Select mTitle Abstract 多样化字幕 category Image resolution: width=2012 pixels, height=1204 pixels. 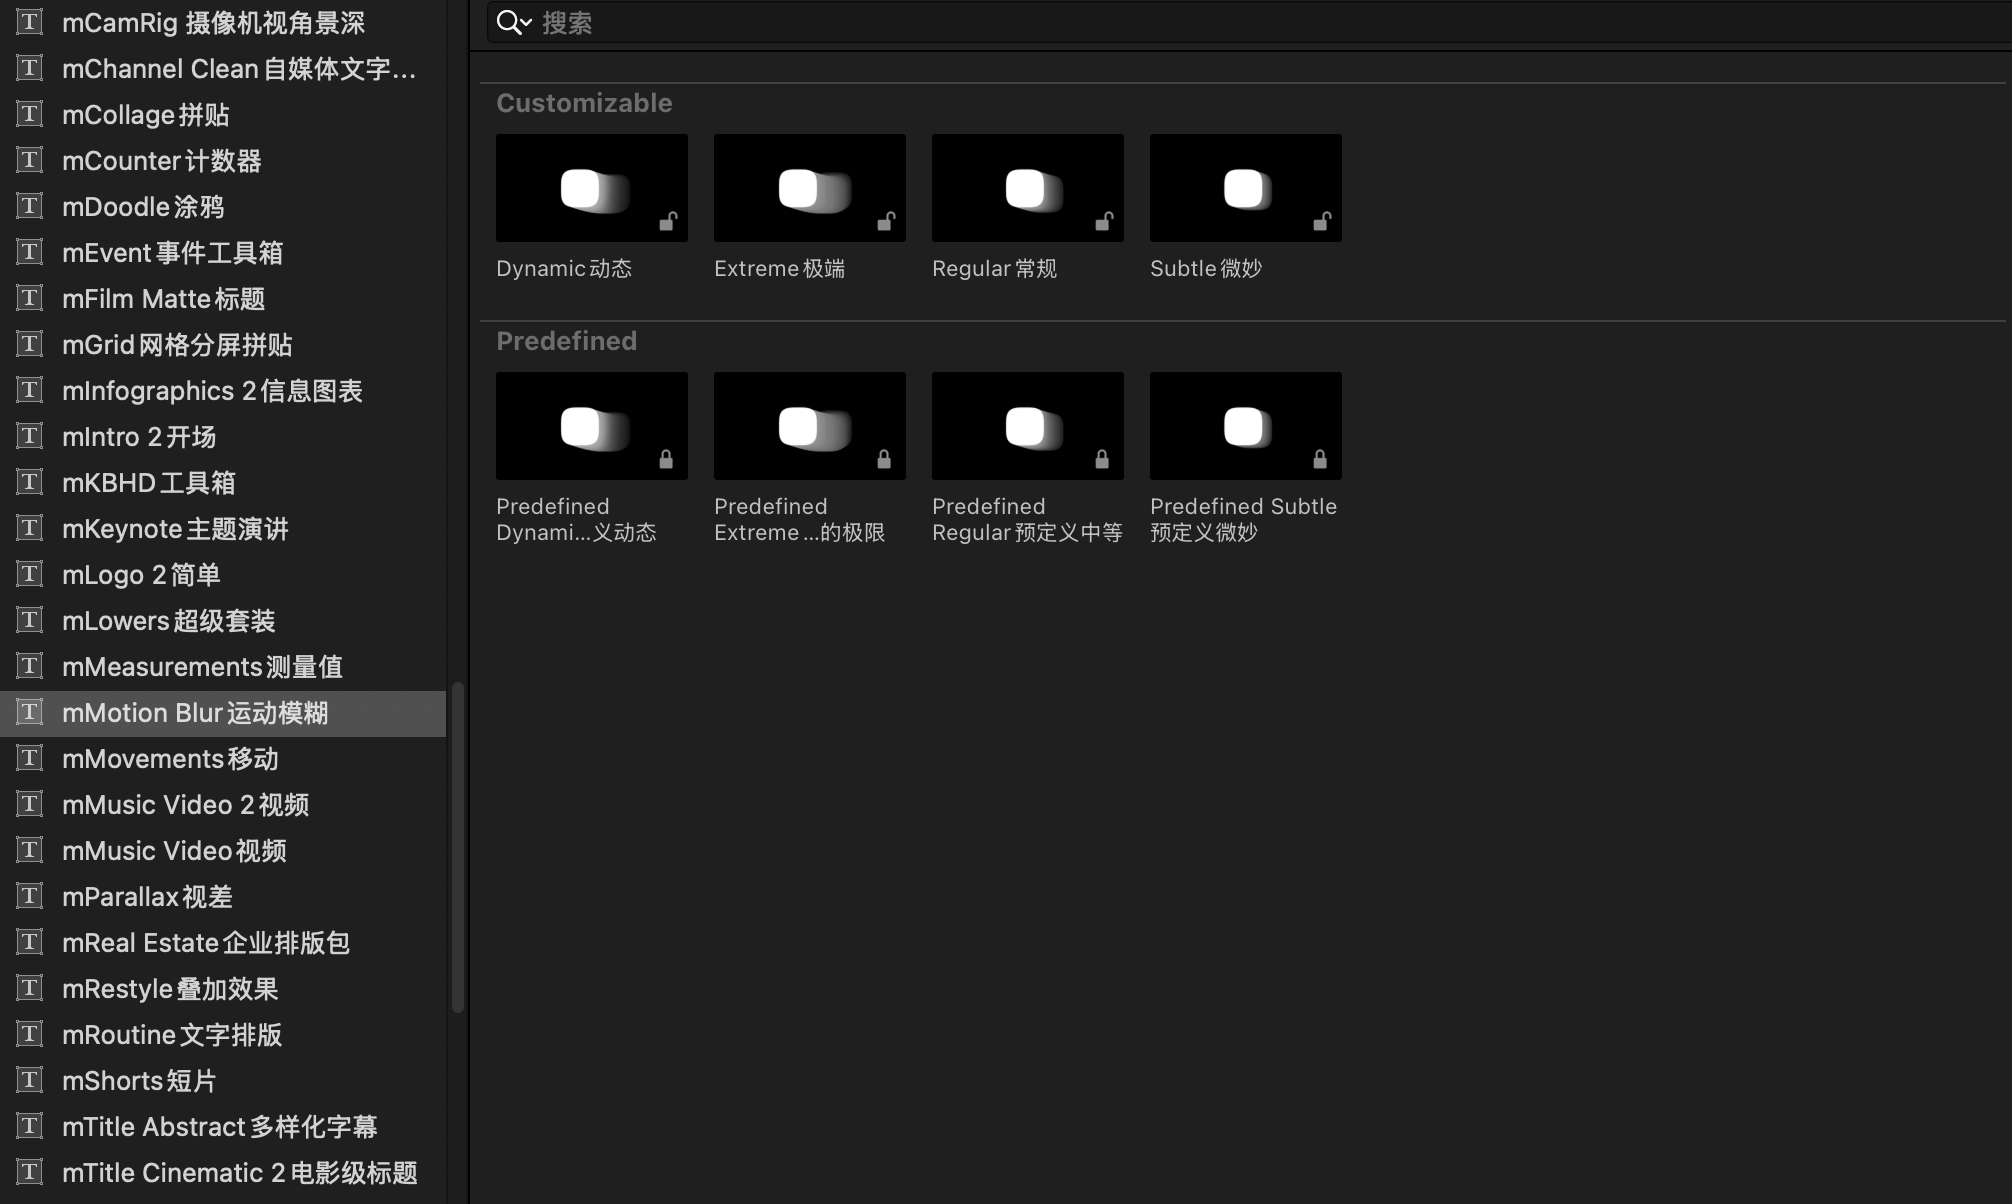[x=223, y=1127]
